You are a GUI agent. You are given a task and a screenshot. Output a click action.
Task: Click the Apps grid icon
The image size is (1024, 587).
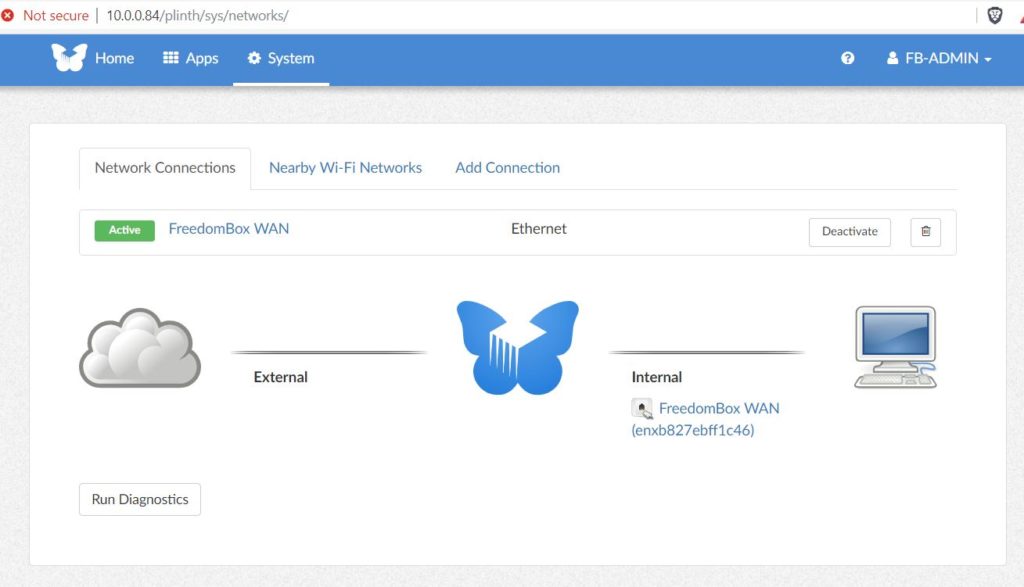tap(170, 58)
